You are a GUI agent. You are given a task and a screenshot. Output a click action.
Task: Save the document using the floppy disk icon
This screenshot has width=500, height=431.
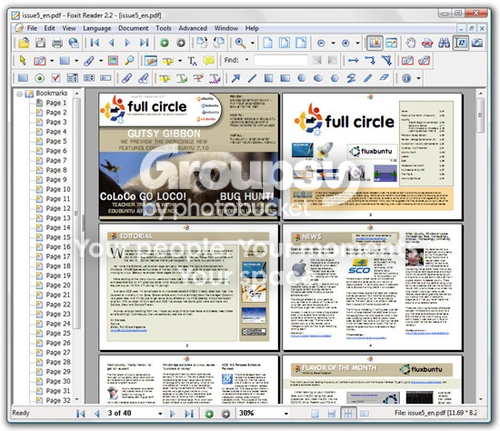pos(40,43)
